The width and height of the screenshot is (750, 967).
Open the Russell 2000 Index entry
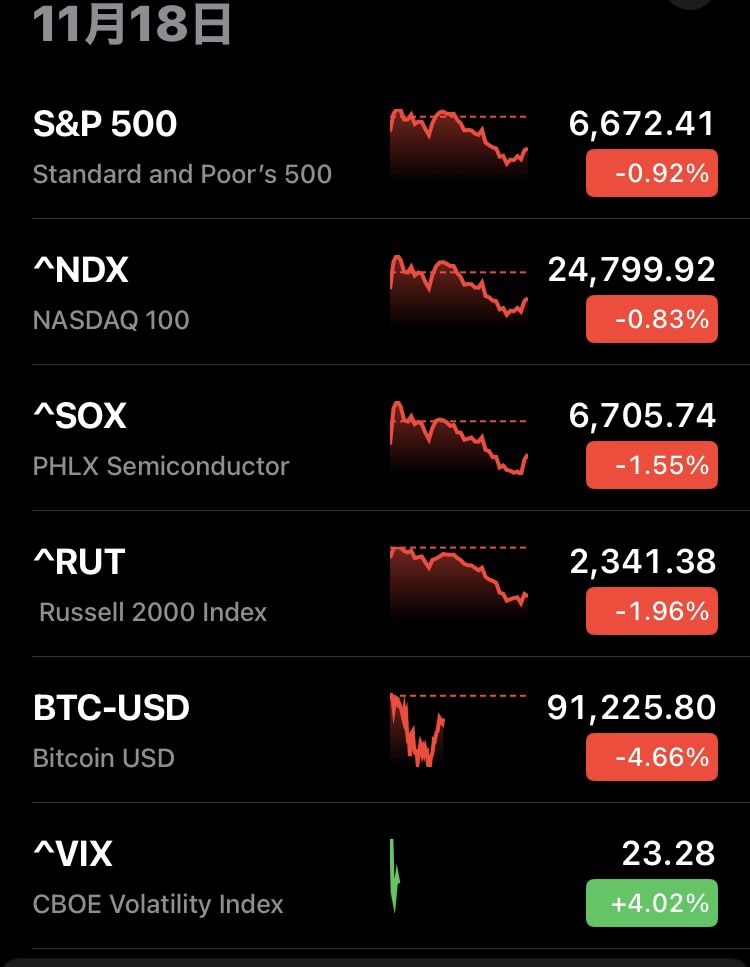tap(153, 612)
